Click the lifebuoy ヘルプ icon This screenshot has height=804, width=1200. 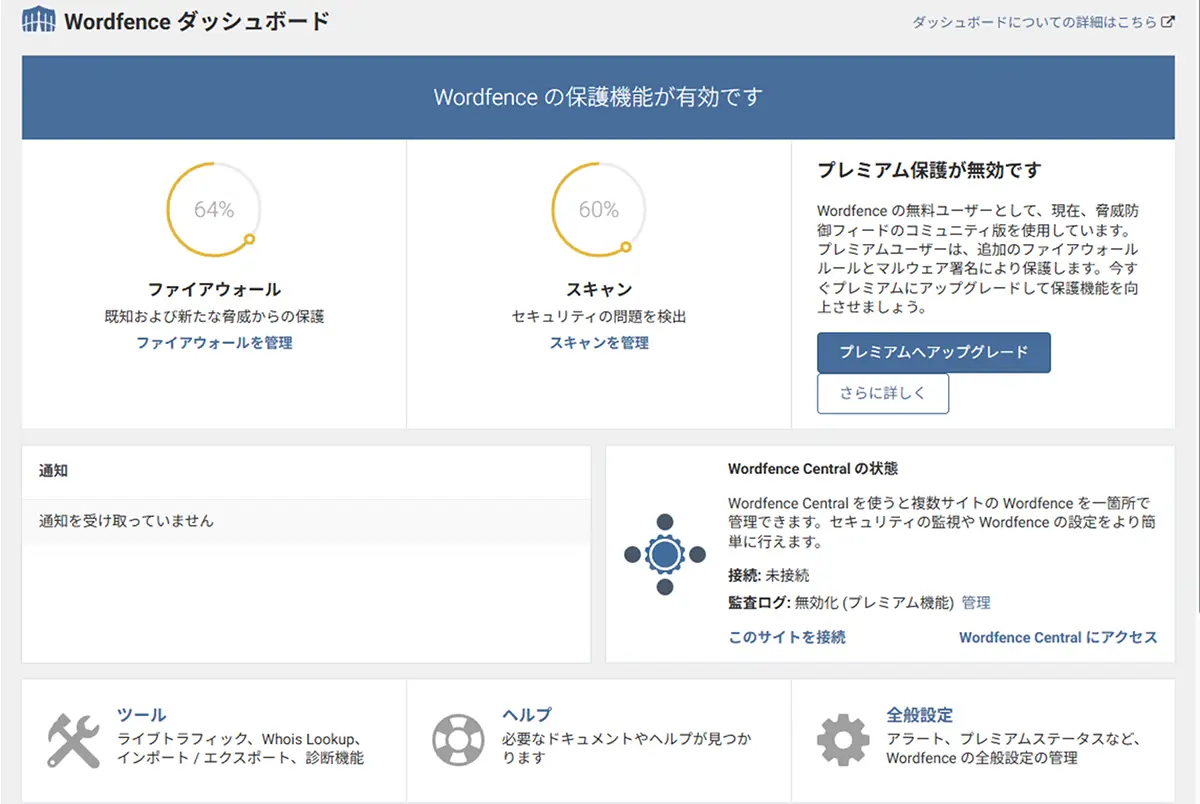[x=458, y=741]
